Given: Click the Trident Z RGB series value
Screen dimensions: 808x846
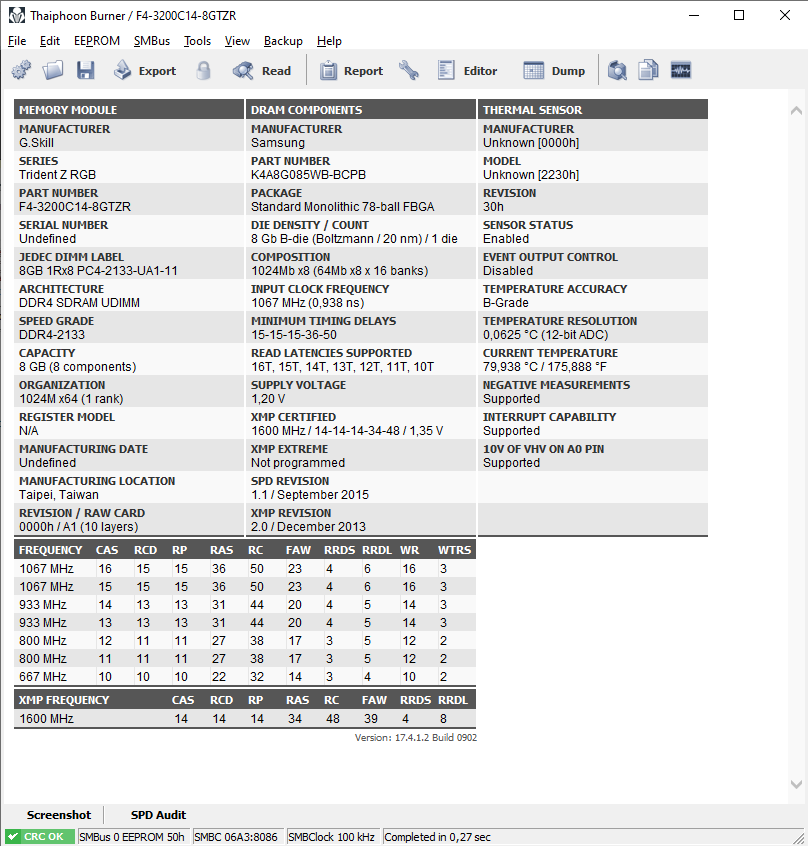Looking at the screenshot, I should [x=58, y=175].
